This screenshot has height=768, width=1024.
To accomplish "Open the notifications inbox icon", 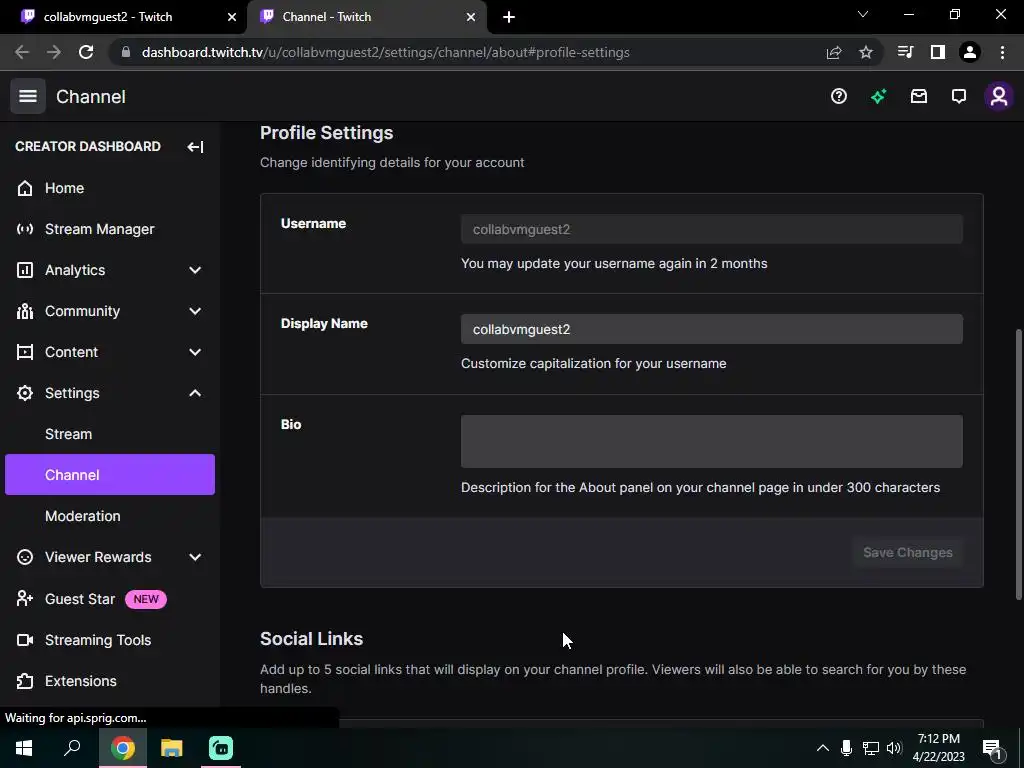I will 919,97.
